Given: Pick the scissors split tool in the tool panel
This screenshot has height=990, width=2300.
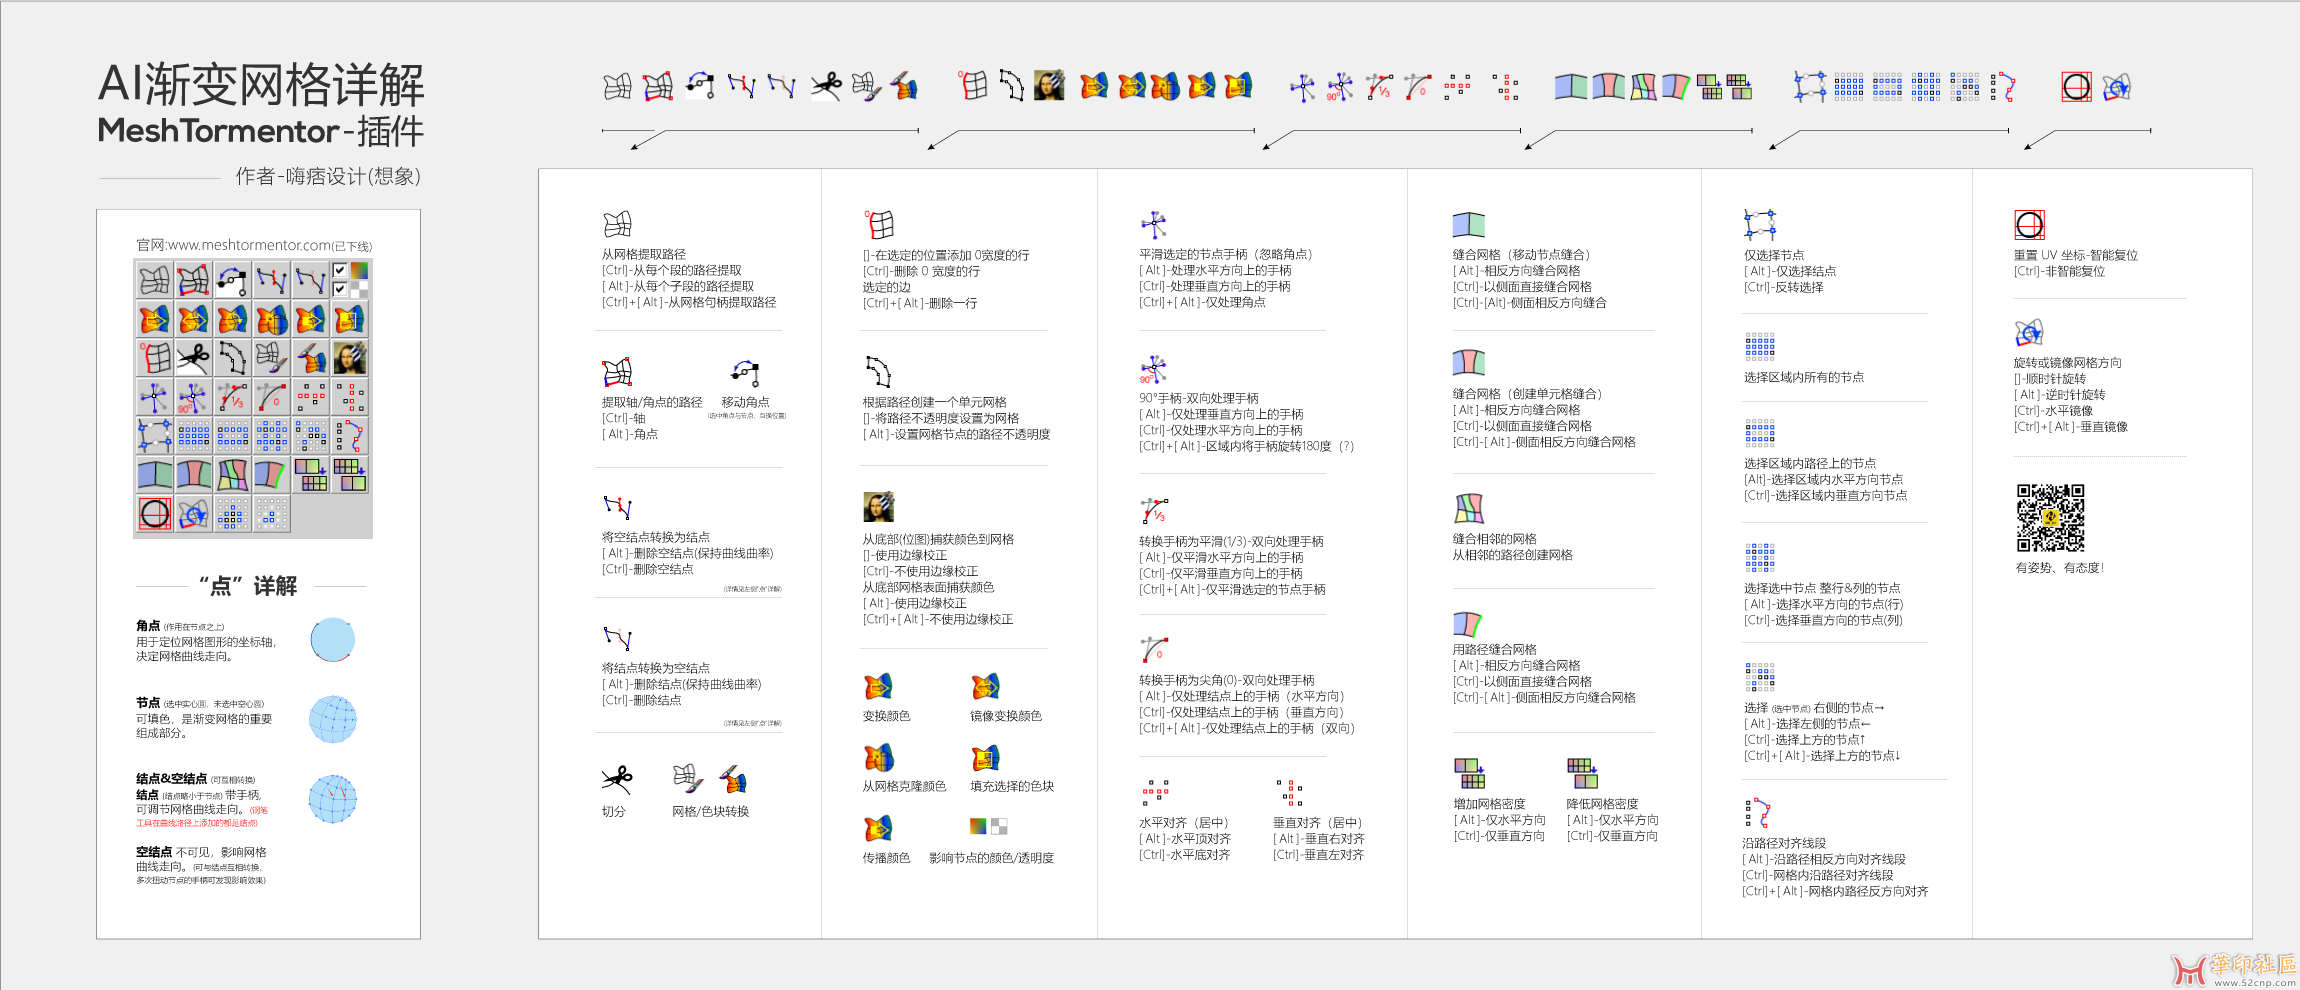Looking at the screenshot, I should click(193, 358).
